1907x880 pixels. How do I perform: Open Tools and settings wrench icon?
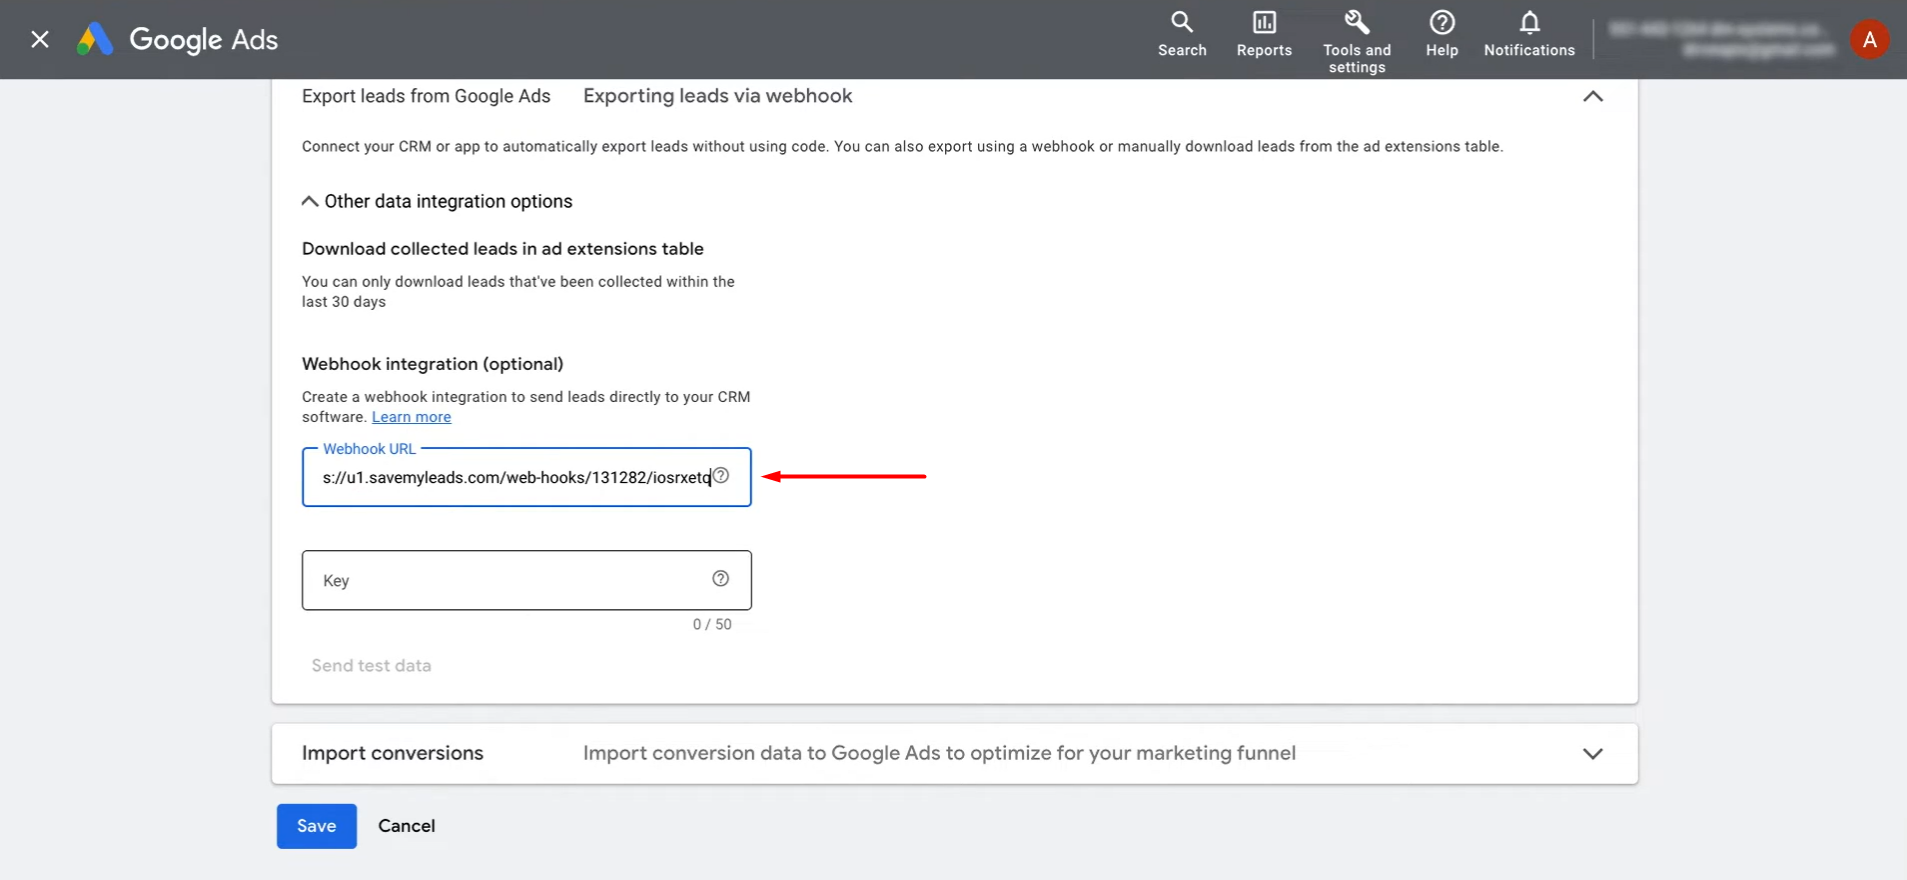1356,22
